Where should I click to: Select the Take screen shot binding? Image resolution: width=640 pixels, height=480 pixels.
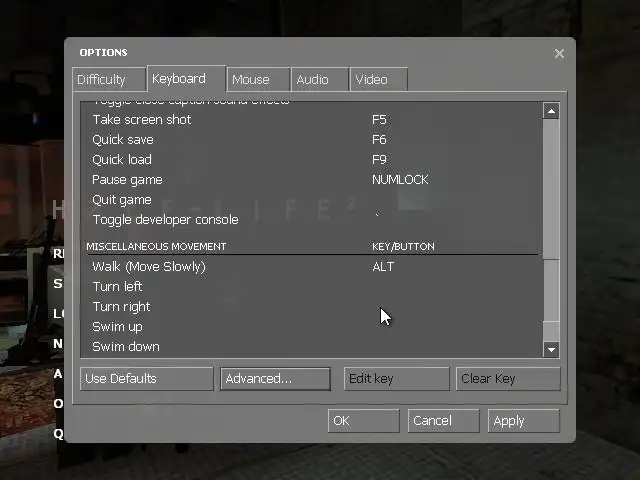tap(312, 120)
